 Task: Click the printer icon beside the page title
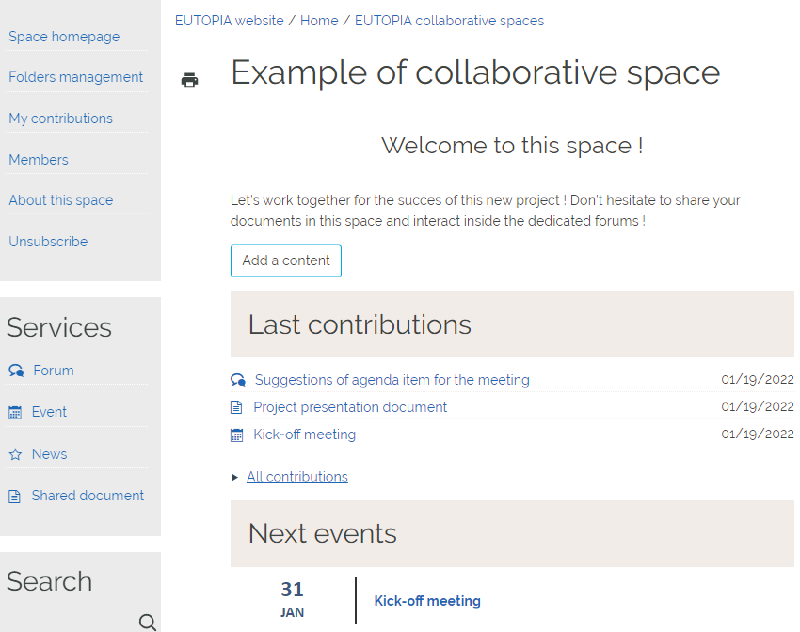pyautogui.click(x=190, y=80)
